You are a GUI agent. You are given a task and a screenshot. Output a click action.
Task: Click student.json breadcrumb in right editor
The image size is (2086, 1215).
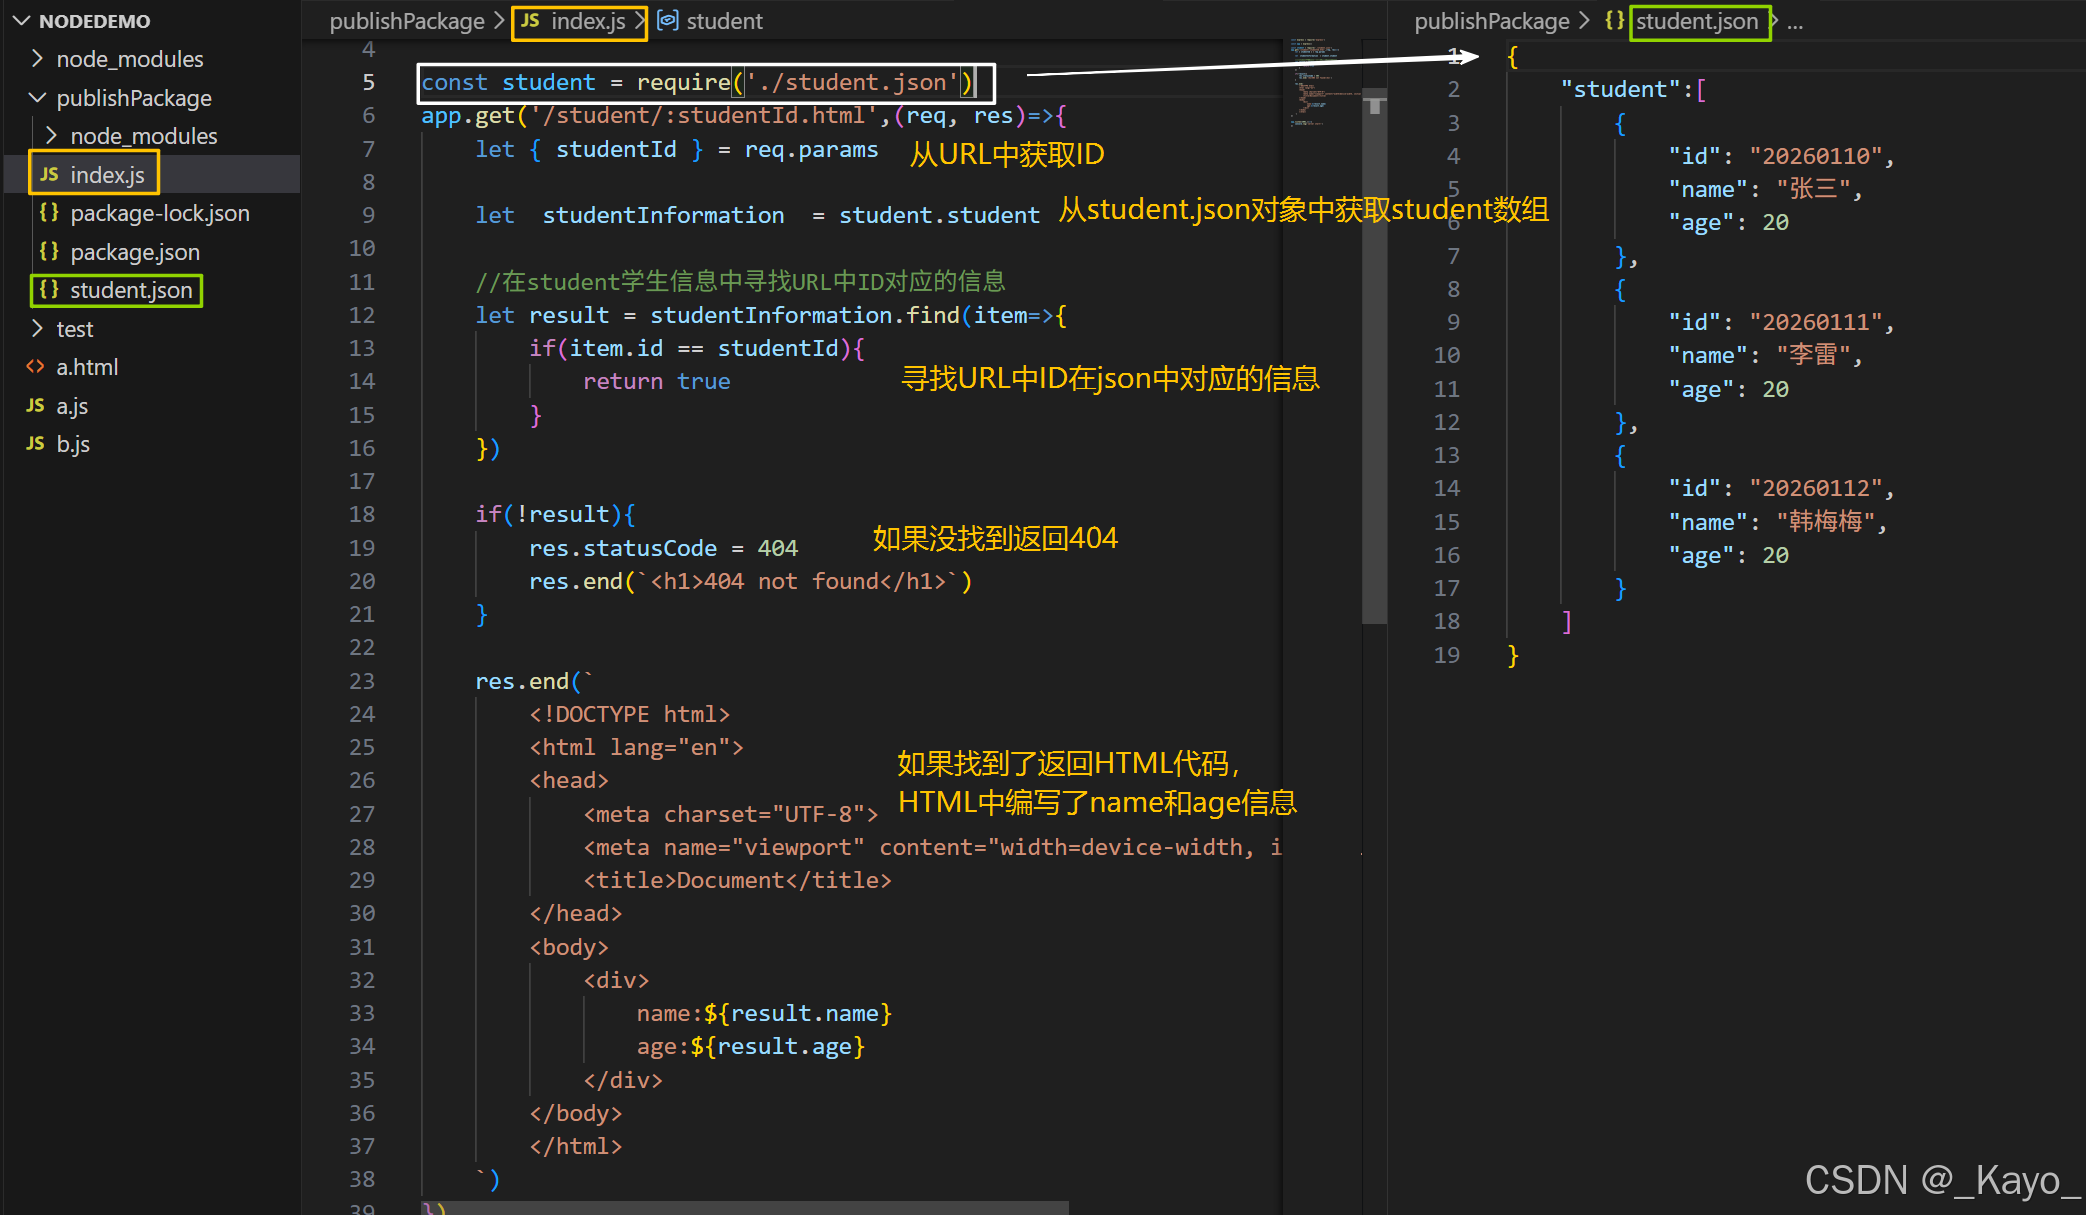coord(1696,21)
